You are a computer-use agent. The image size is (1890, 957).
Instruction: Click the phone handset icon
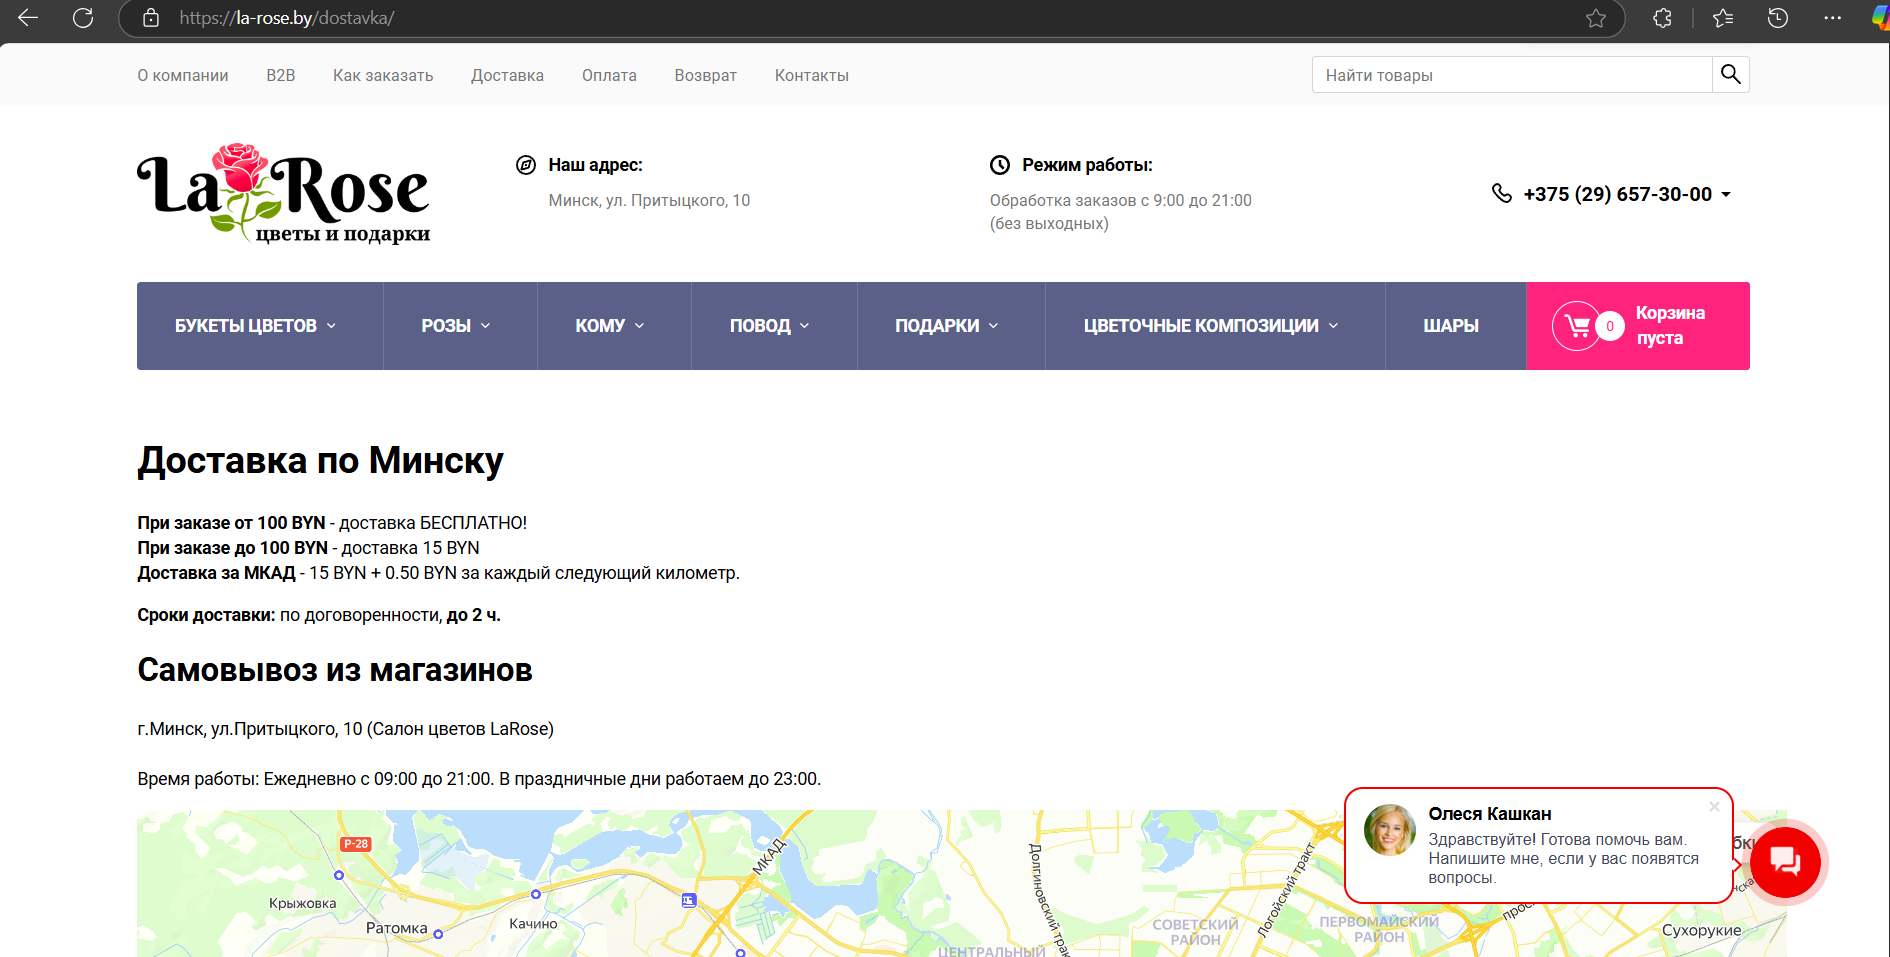pos(1501,194)
